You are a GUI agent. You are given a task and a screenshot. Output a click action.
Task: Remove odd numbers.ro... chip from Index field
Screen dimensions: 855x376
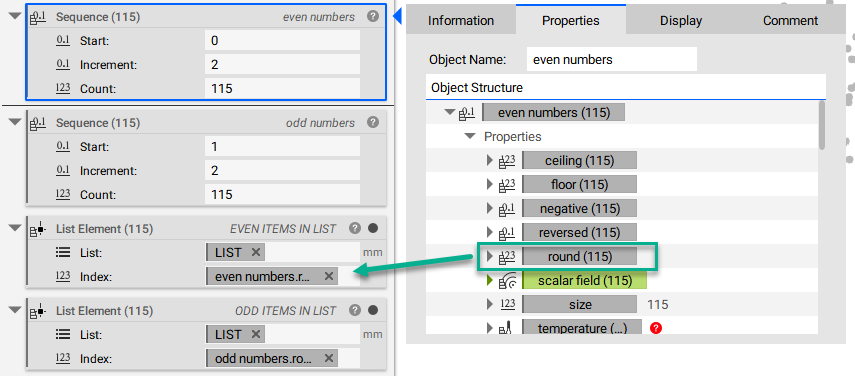click(x=329, y=358)
